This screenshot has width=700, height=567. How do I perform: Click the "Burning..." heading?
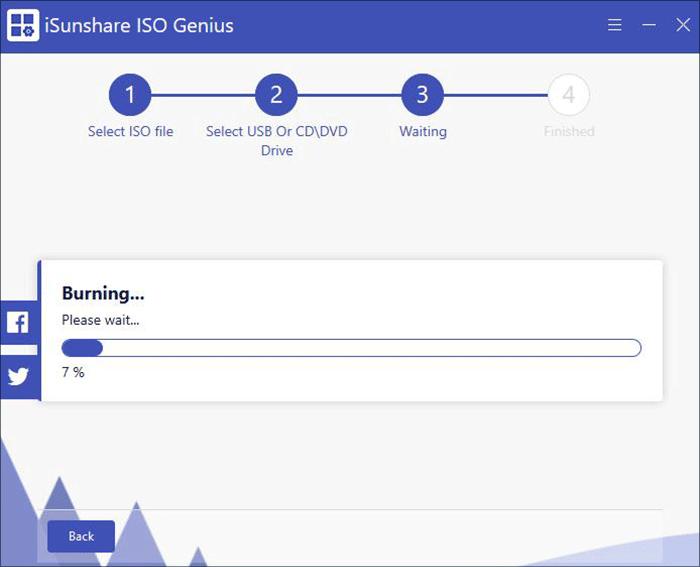coord(103,294)
